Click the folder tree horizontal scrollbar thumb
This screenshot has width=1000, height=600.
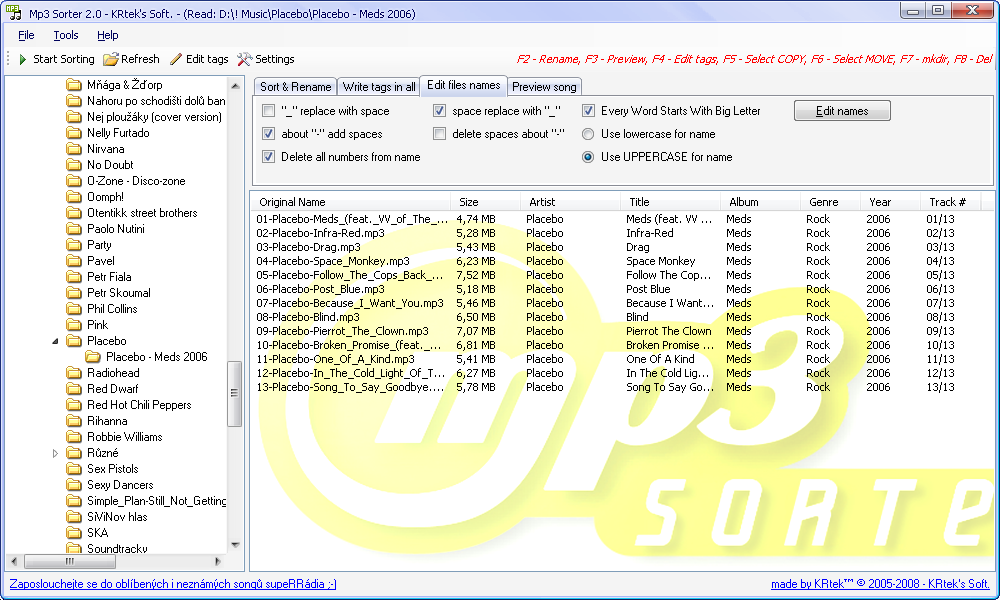[x=70, y=562]
